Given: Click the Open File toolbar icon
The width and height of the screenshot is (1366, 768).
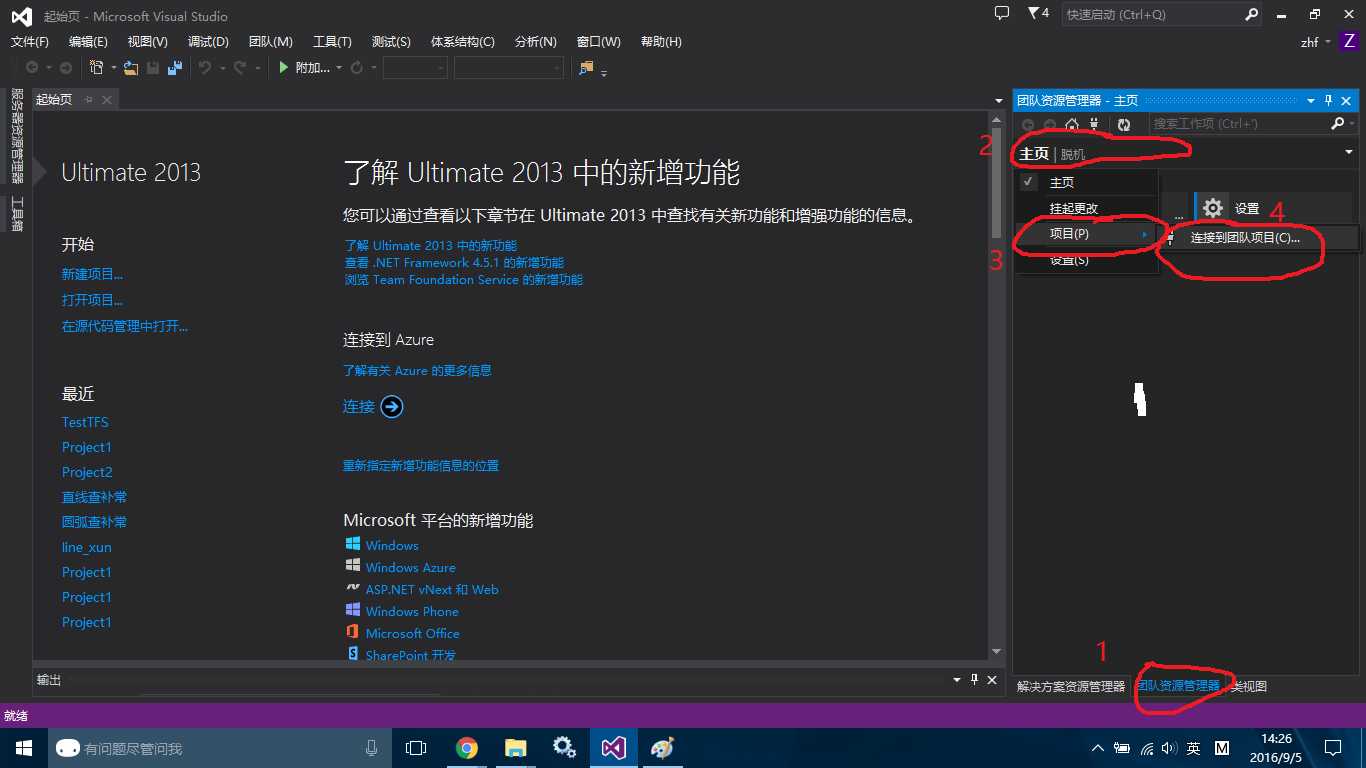Looking at the screenshot, I should (131, 67).
